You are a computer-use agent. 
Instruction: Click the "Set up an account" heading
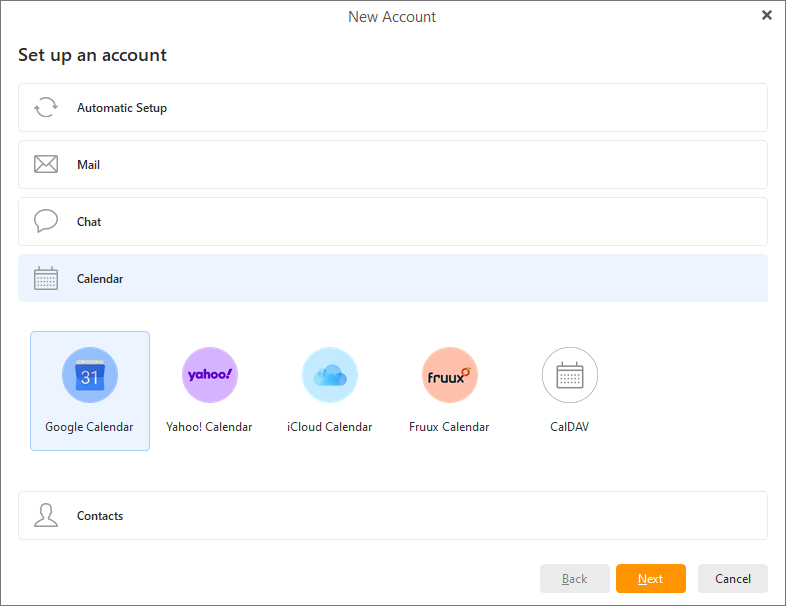point(92,55)
